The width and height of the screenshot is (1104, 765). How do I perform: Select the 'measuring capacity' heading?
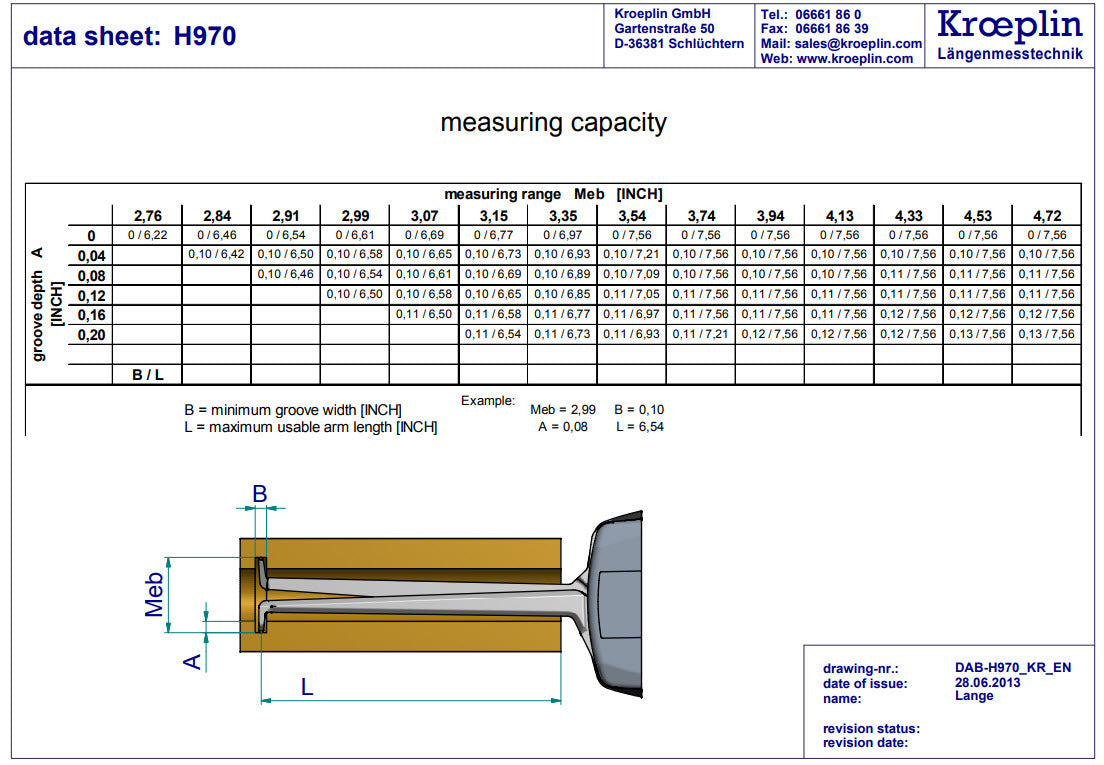(x=553, y=123)
